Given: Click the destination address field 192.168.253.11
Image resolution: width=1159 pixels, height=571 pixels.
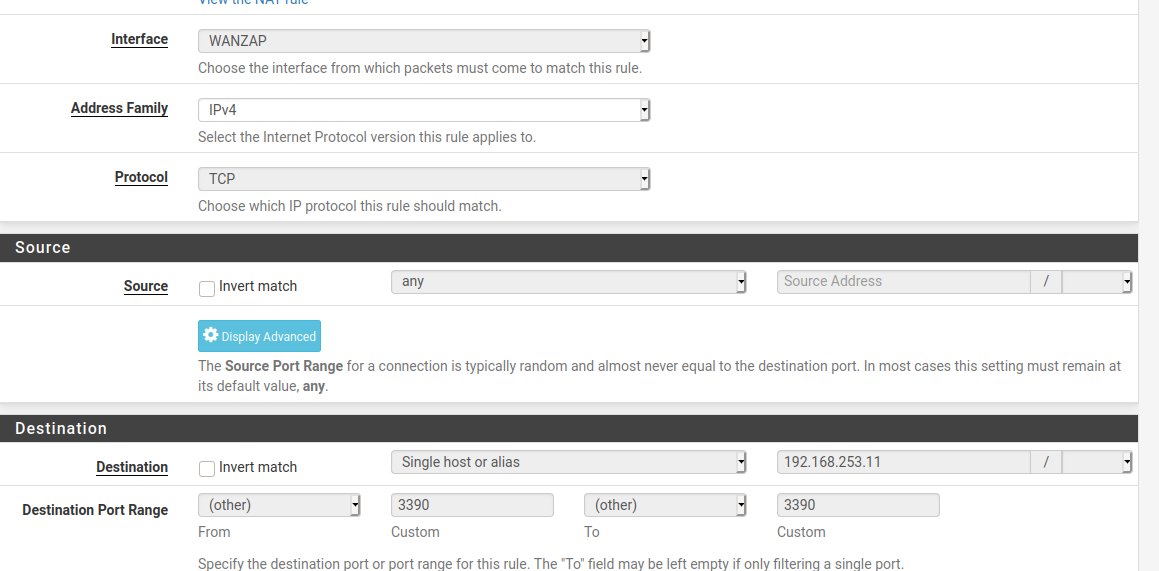Looking at the screenshot, I should (x=903, y=462).
